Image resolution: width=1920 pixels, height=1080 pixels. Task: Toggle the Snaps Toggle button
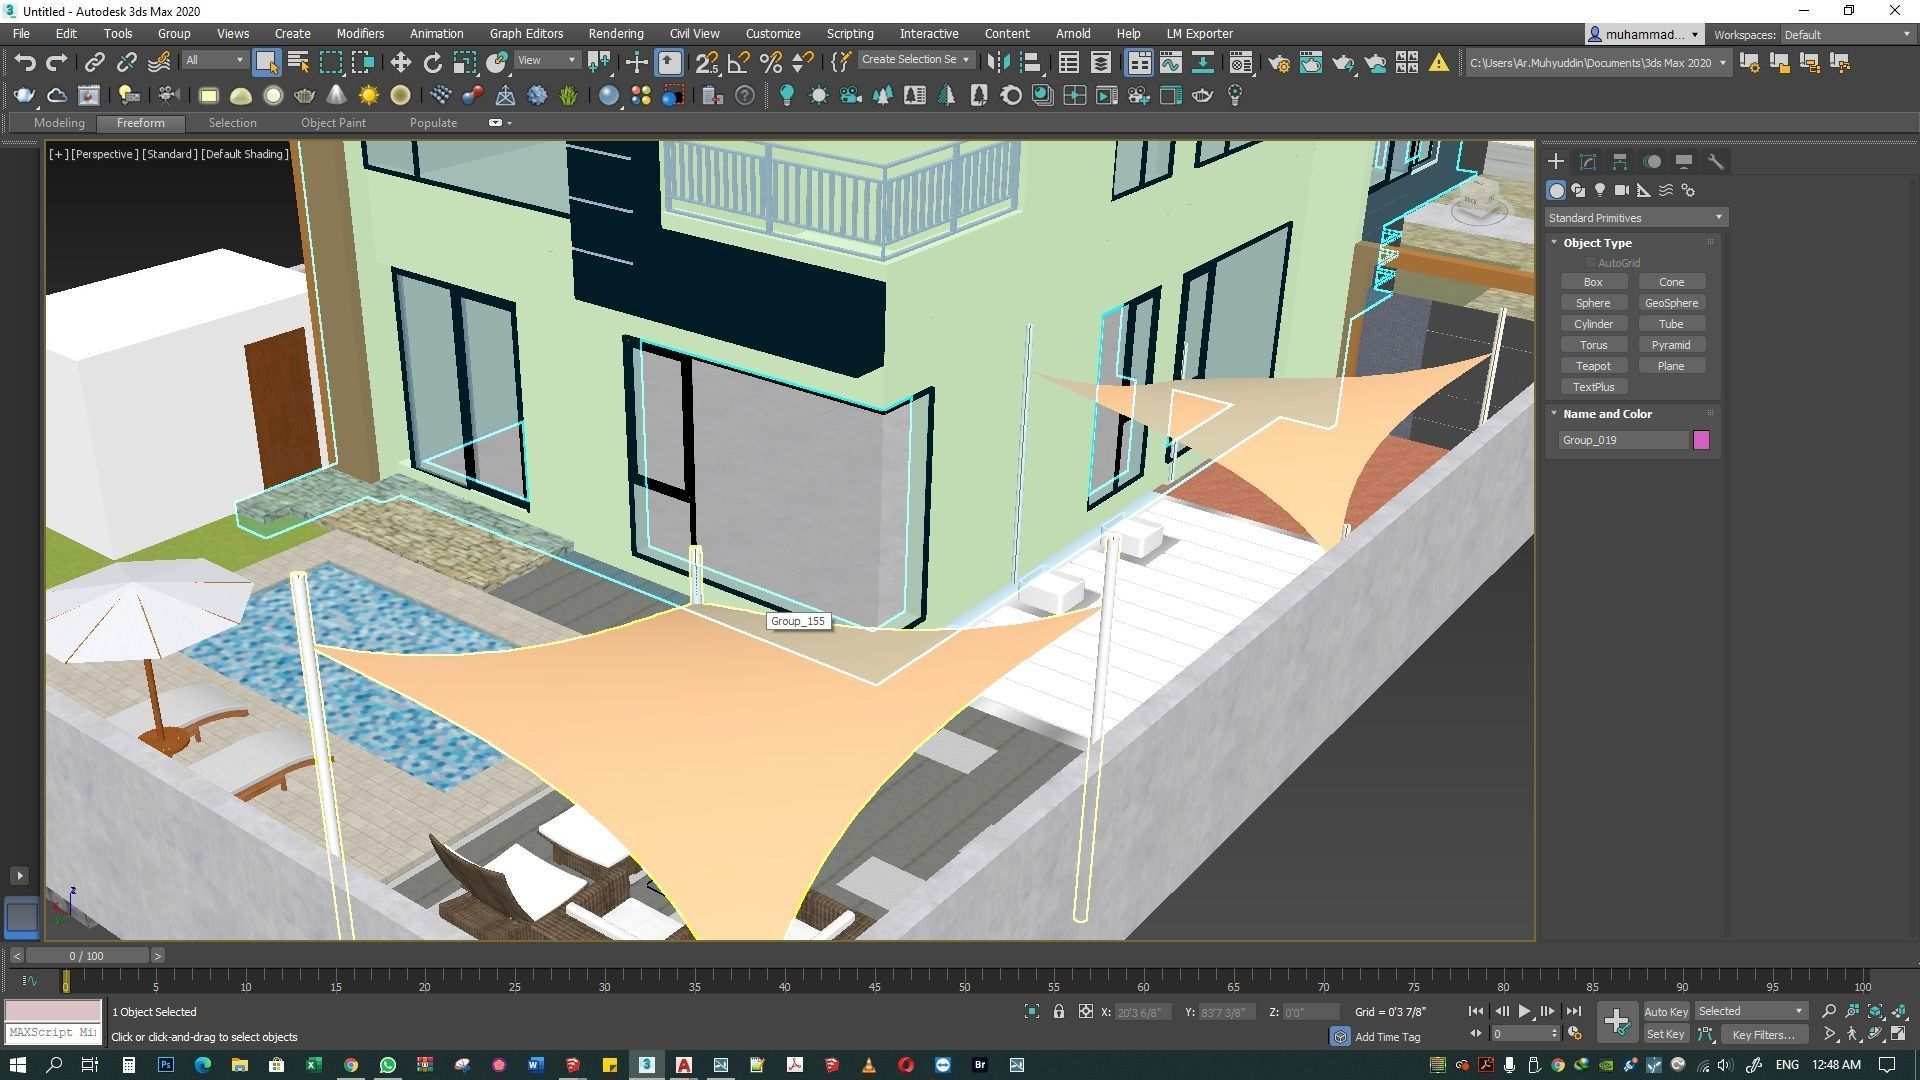tap(706, 63)
